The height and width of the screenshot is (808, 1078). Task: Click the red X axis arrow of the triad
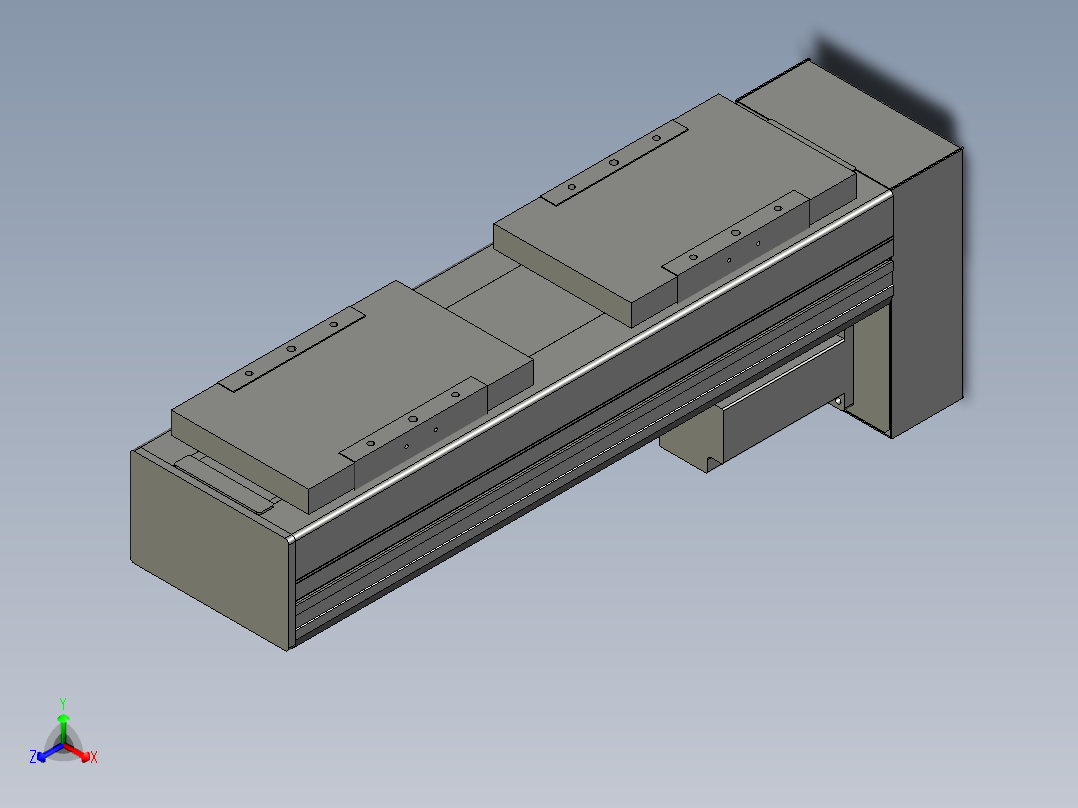[x=78, y=752]
